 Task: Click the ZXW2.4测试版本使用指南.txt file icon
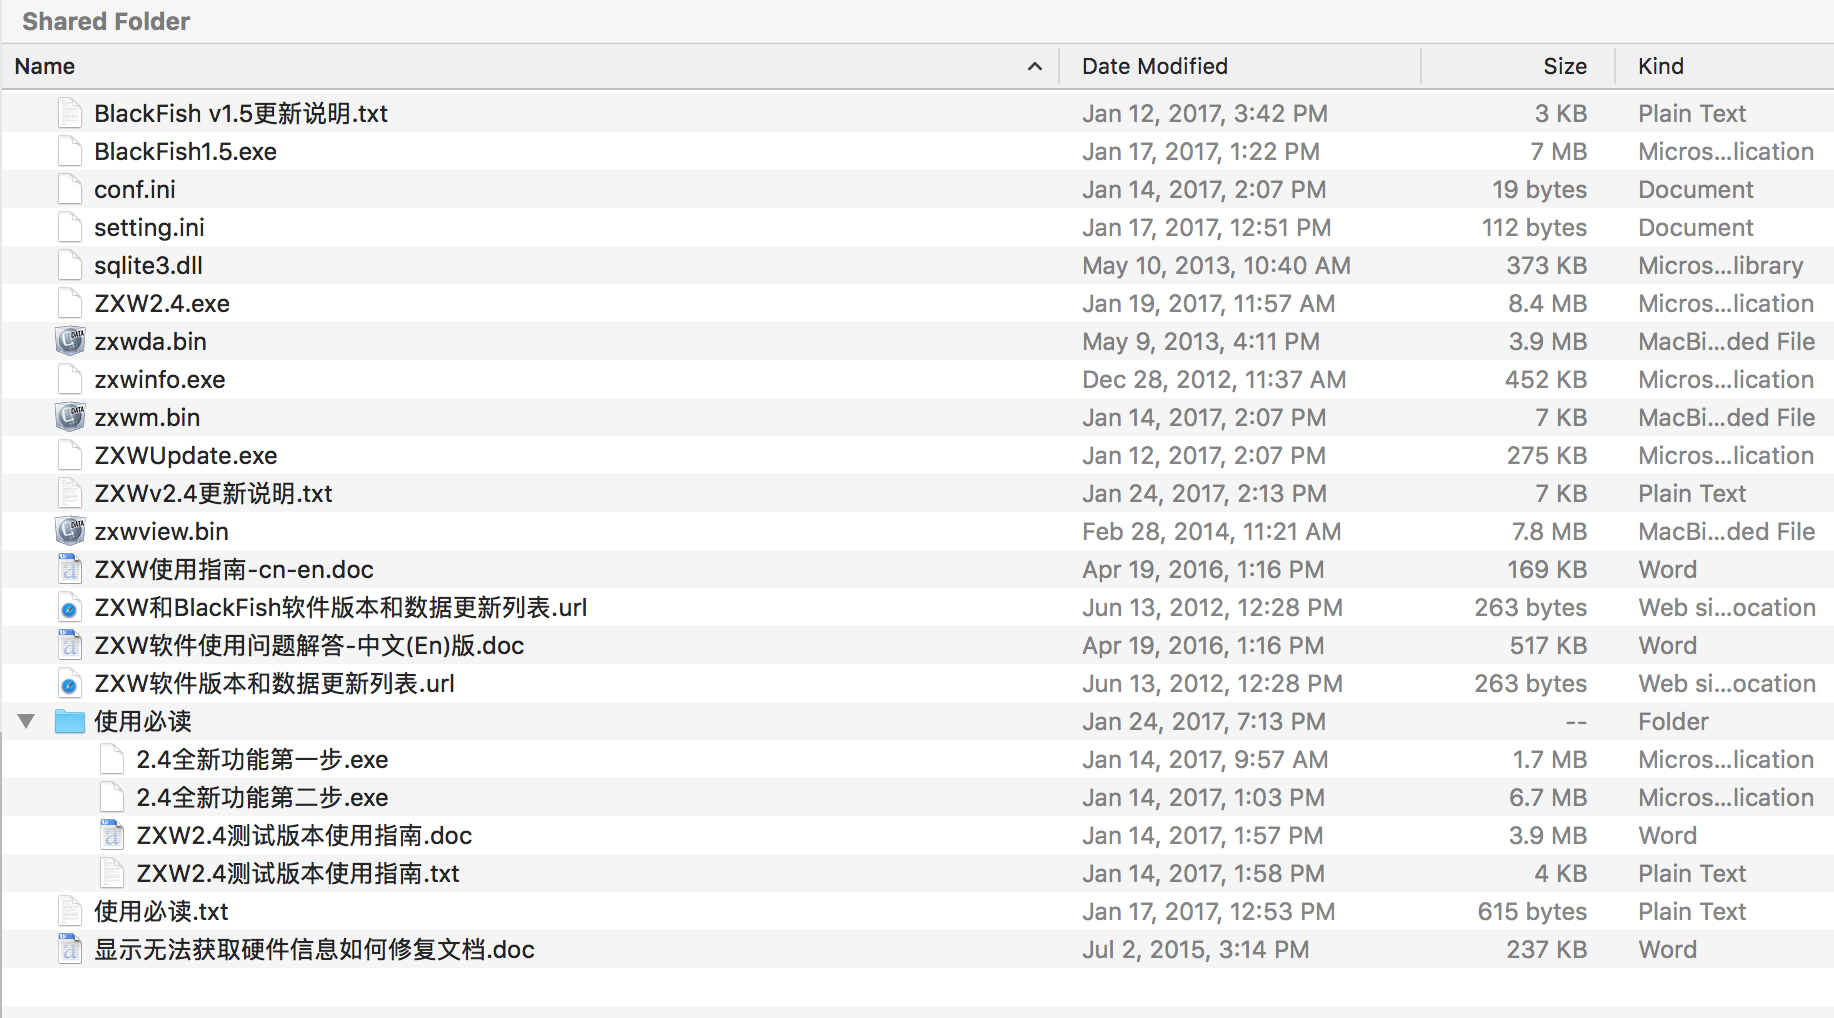[112, 873]
